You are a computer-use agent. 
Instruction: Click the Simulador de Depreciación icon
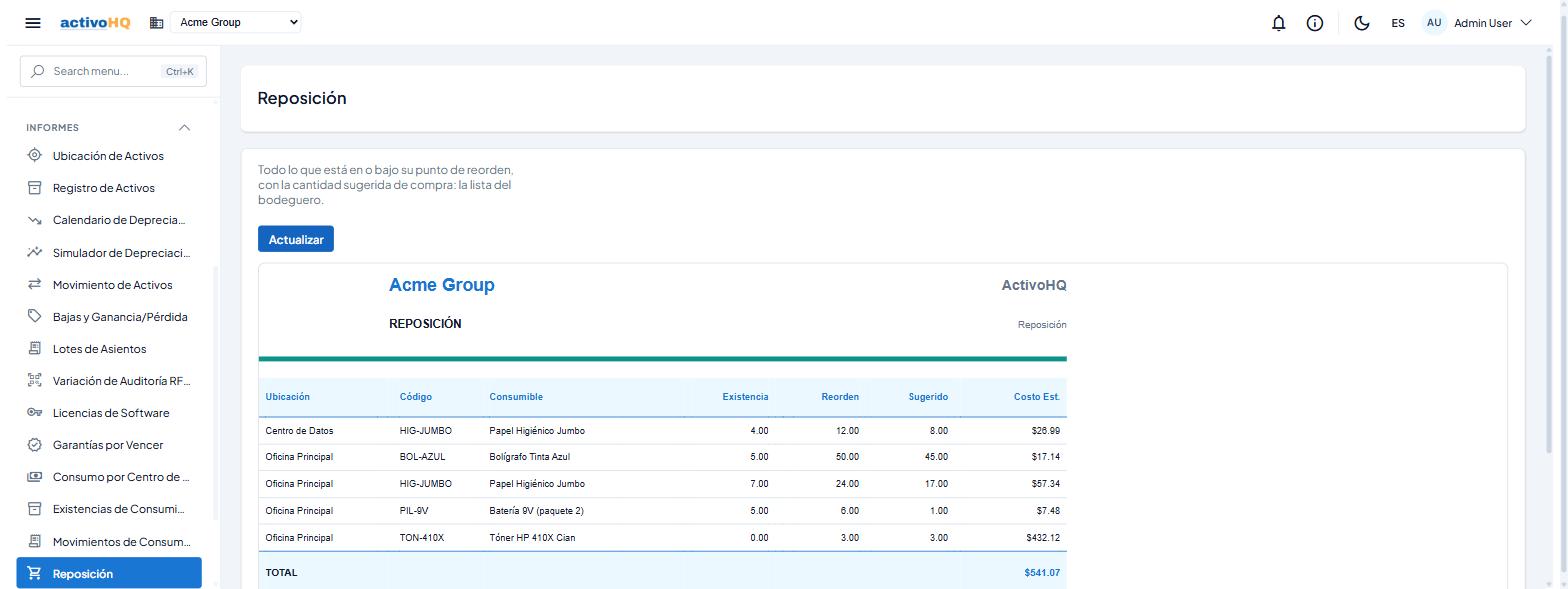point(35,252)
